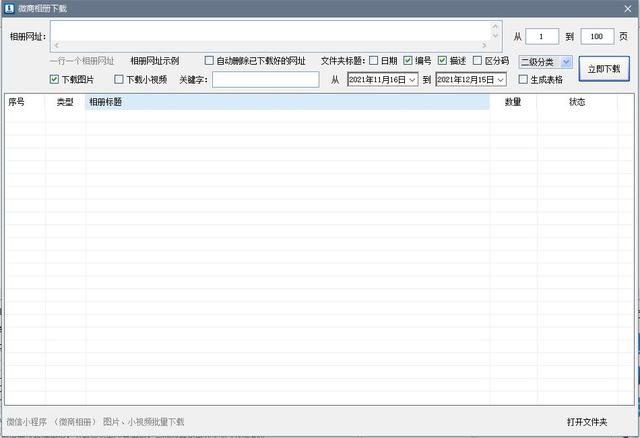Focus the 关键字 keyword input field
The image size is (640, 438).
pos(265,79)
